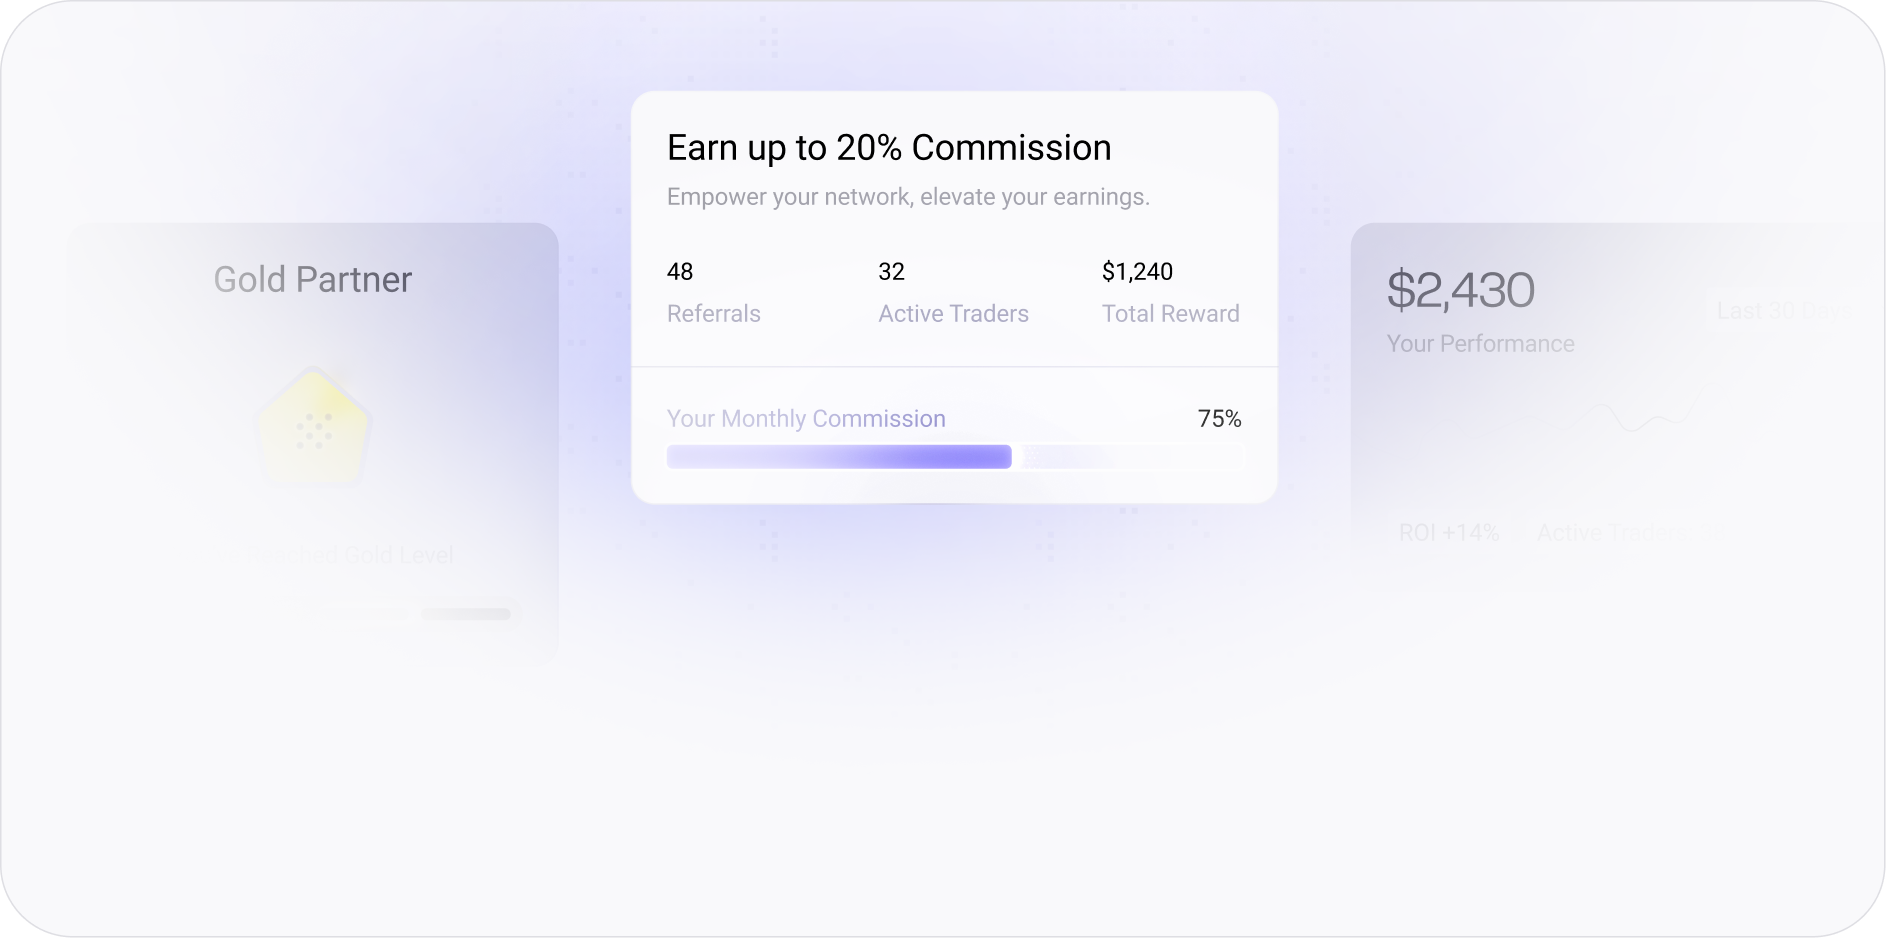Click the Monthly Commission progress bar
Viewport: 1886px width, 938px height.
point(954,457)
